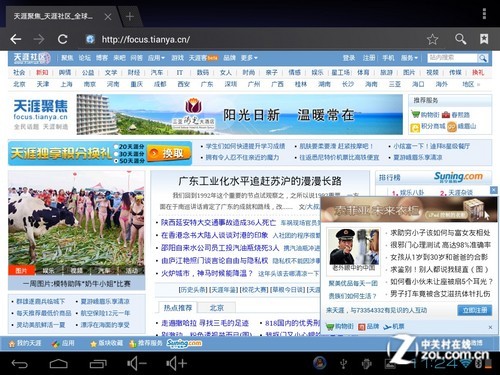Click the 天涯社区 logo
This screenshot has height=375, width=500.
click(x=32, y=58)
